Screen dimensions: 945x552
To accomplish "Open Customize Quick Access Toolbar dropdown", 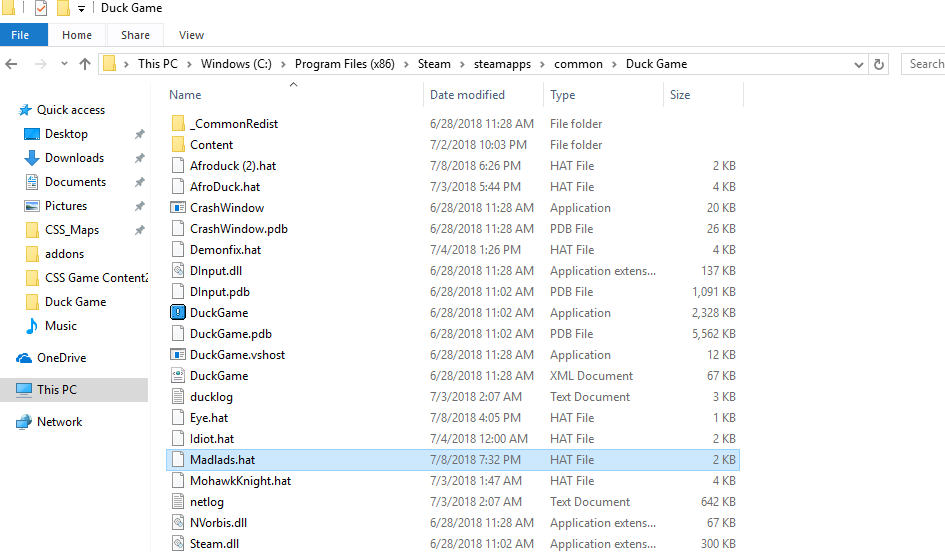I will (81, 9).
